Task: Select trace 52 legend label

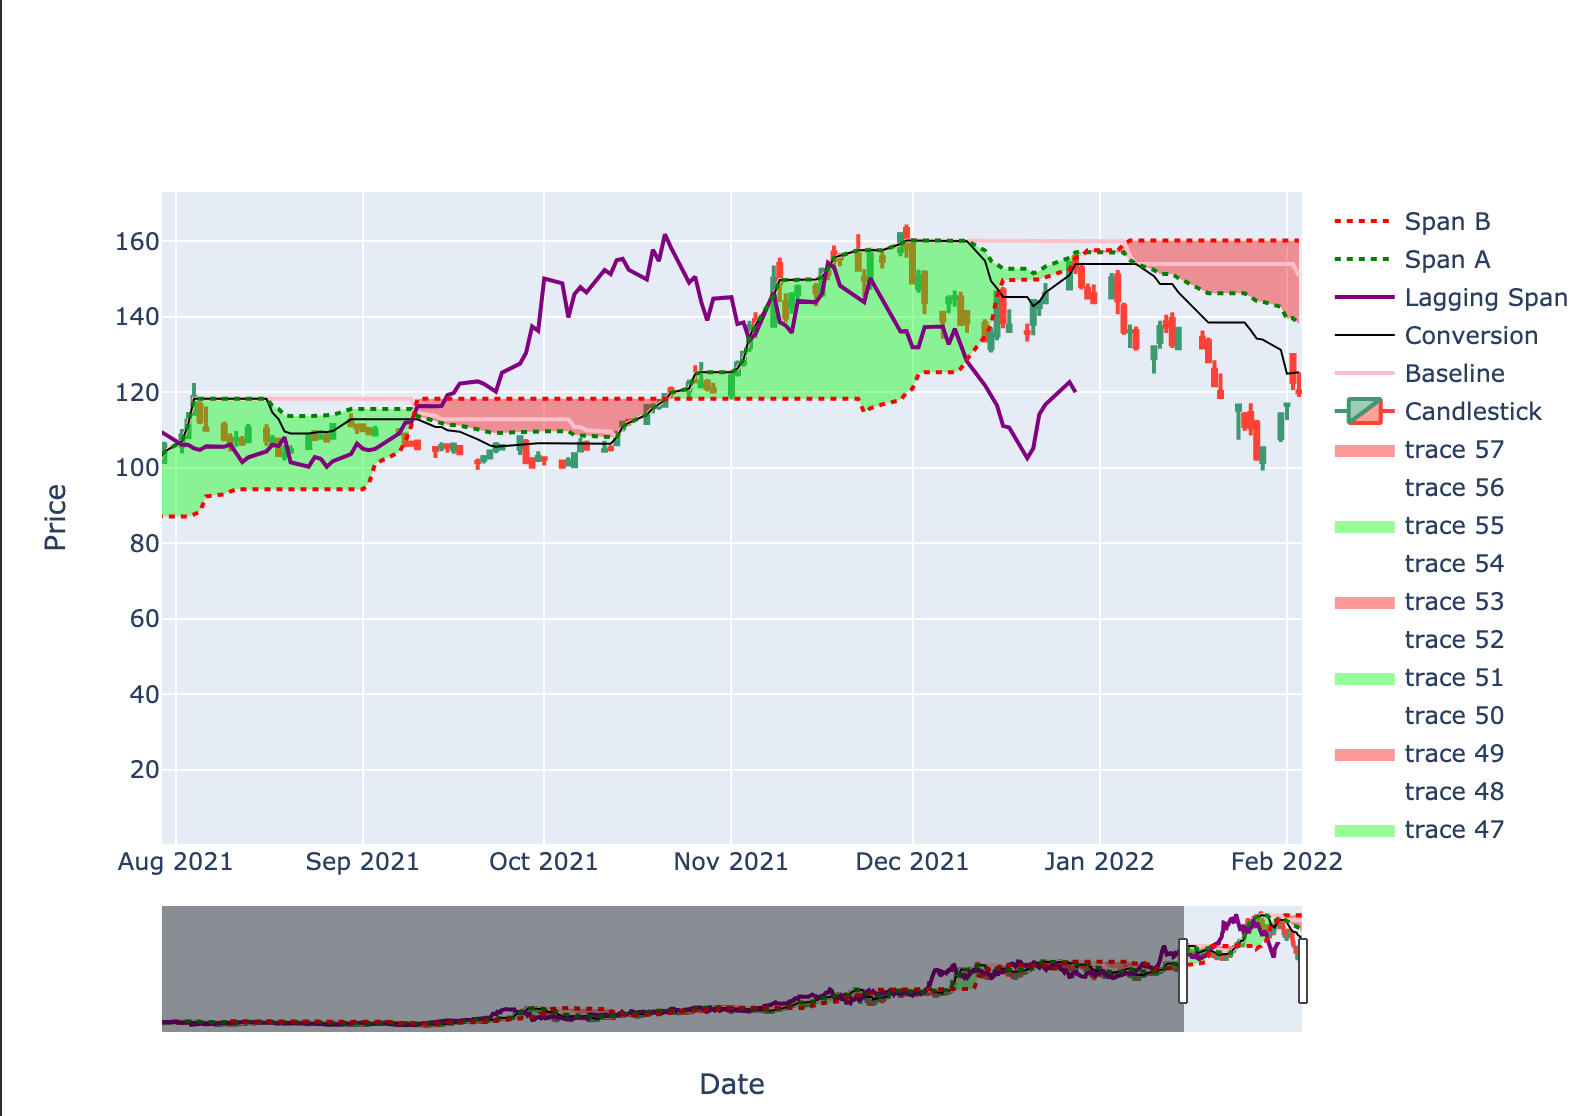Action: [x=1453, y=640]
